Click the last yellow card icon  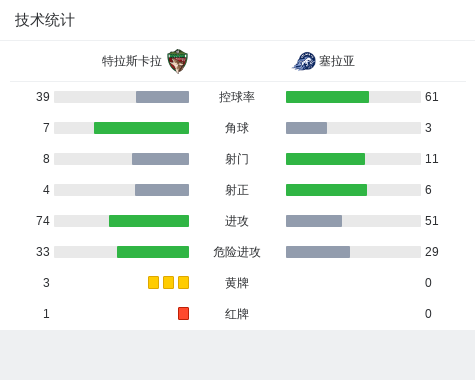(183, 282)
